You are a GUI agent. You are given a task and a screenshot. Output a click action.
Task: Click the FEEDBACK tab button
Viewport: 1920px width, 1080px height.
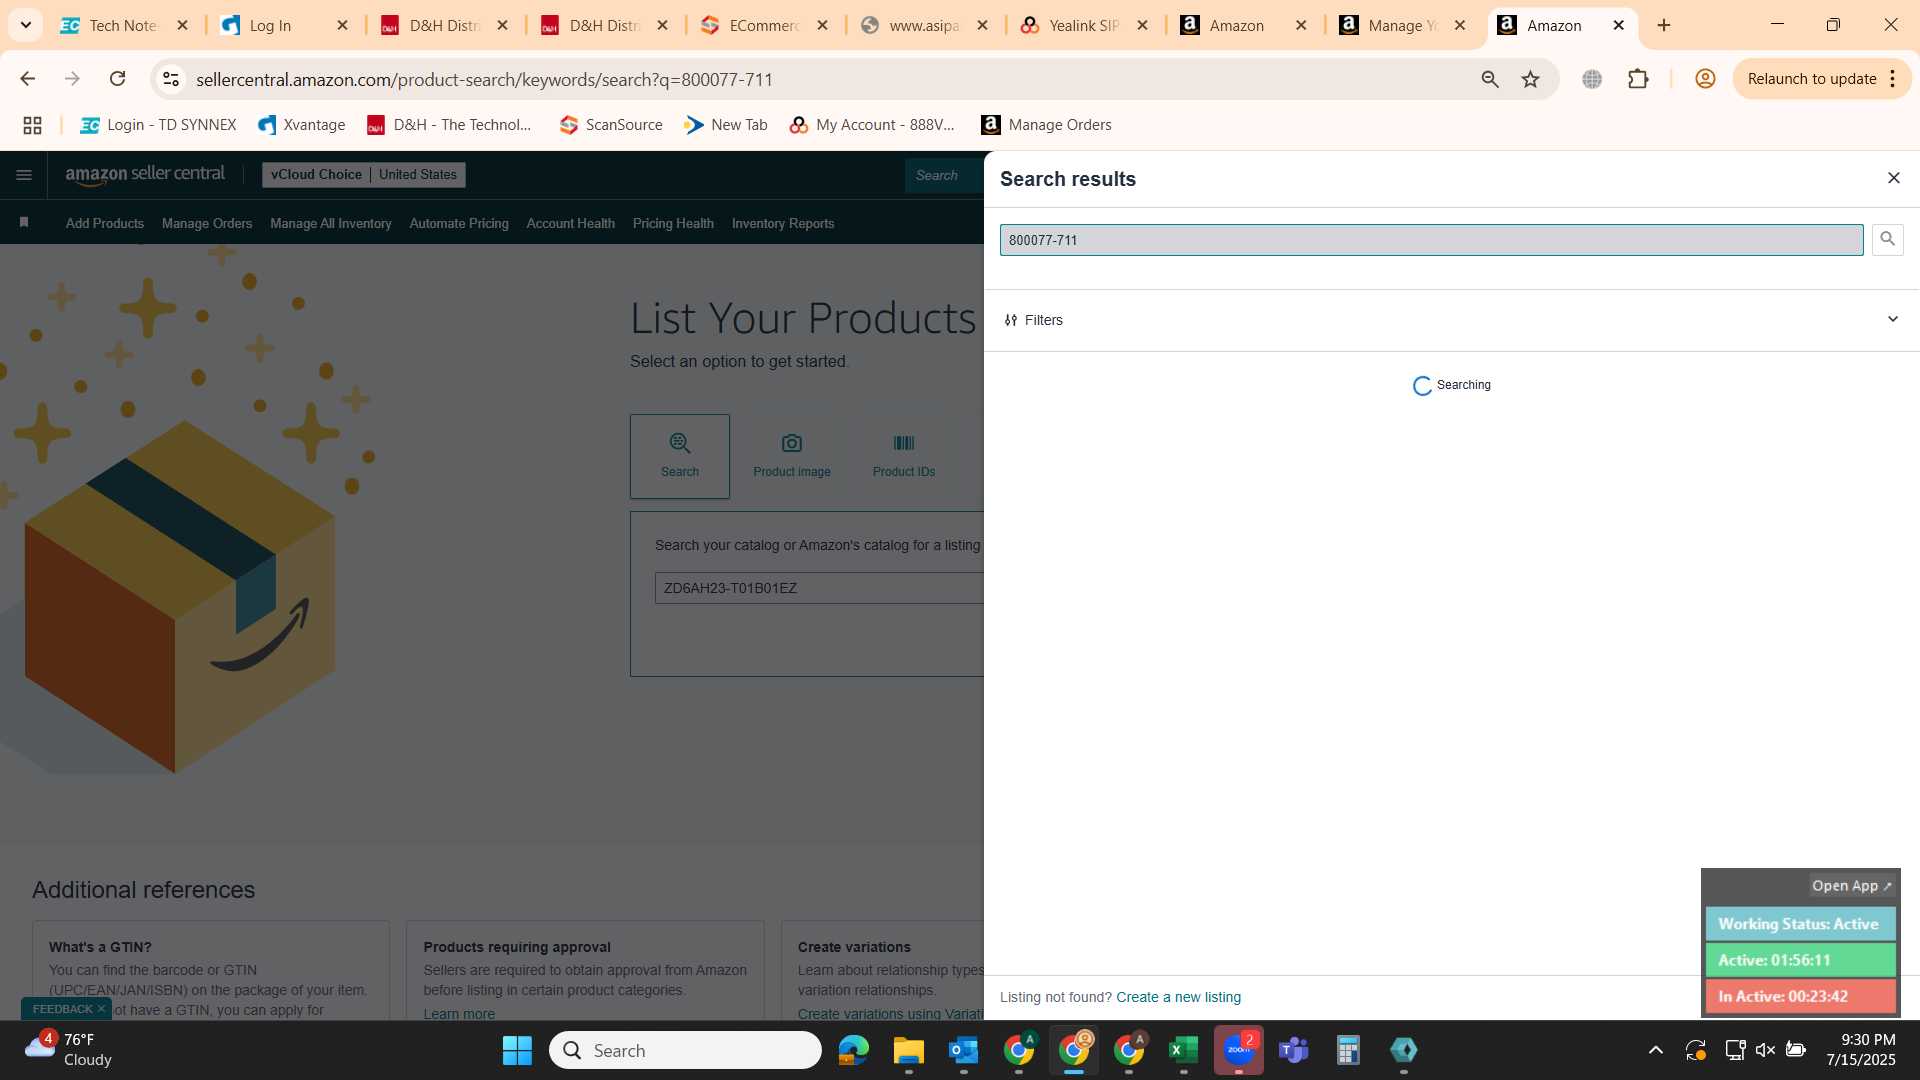tap(62, 1009)
